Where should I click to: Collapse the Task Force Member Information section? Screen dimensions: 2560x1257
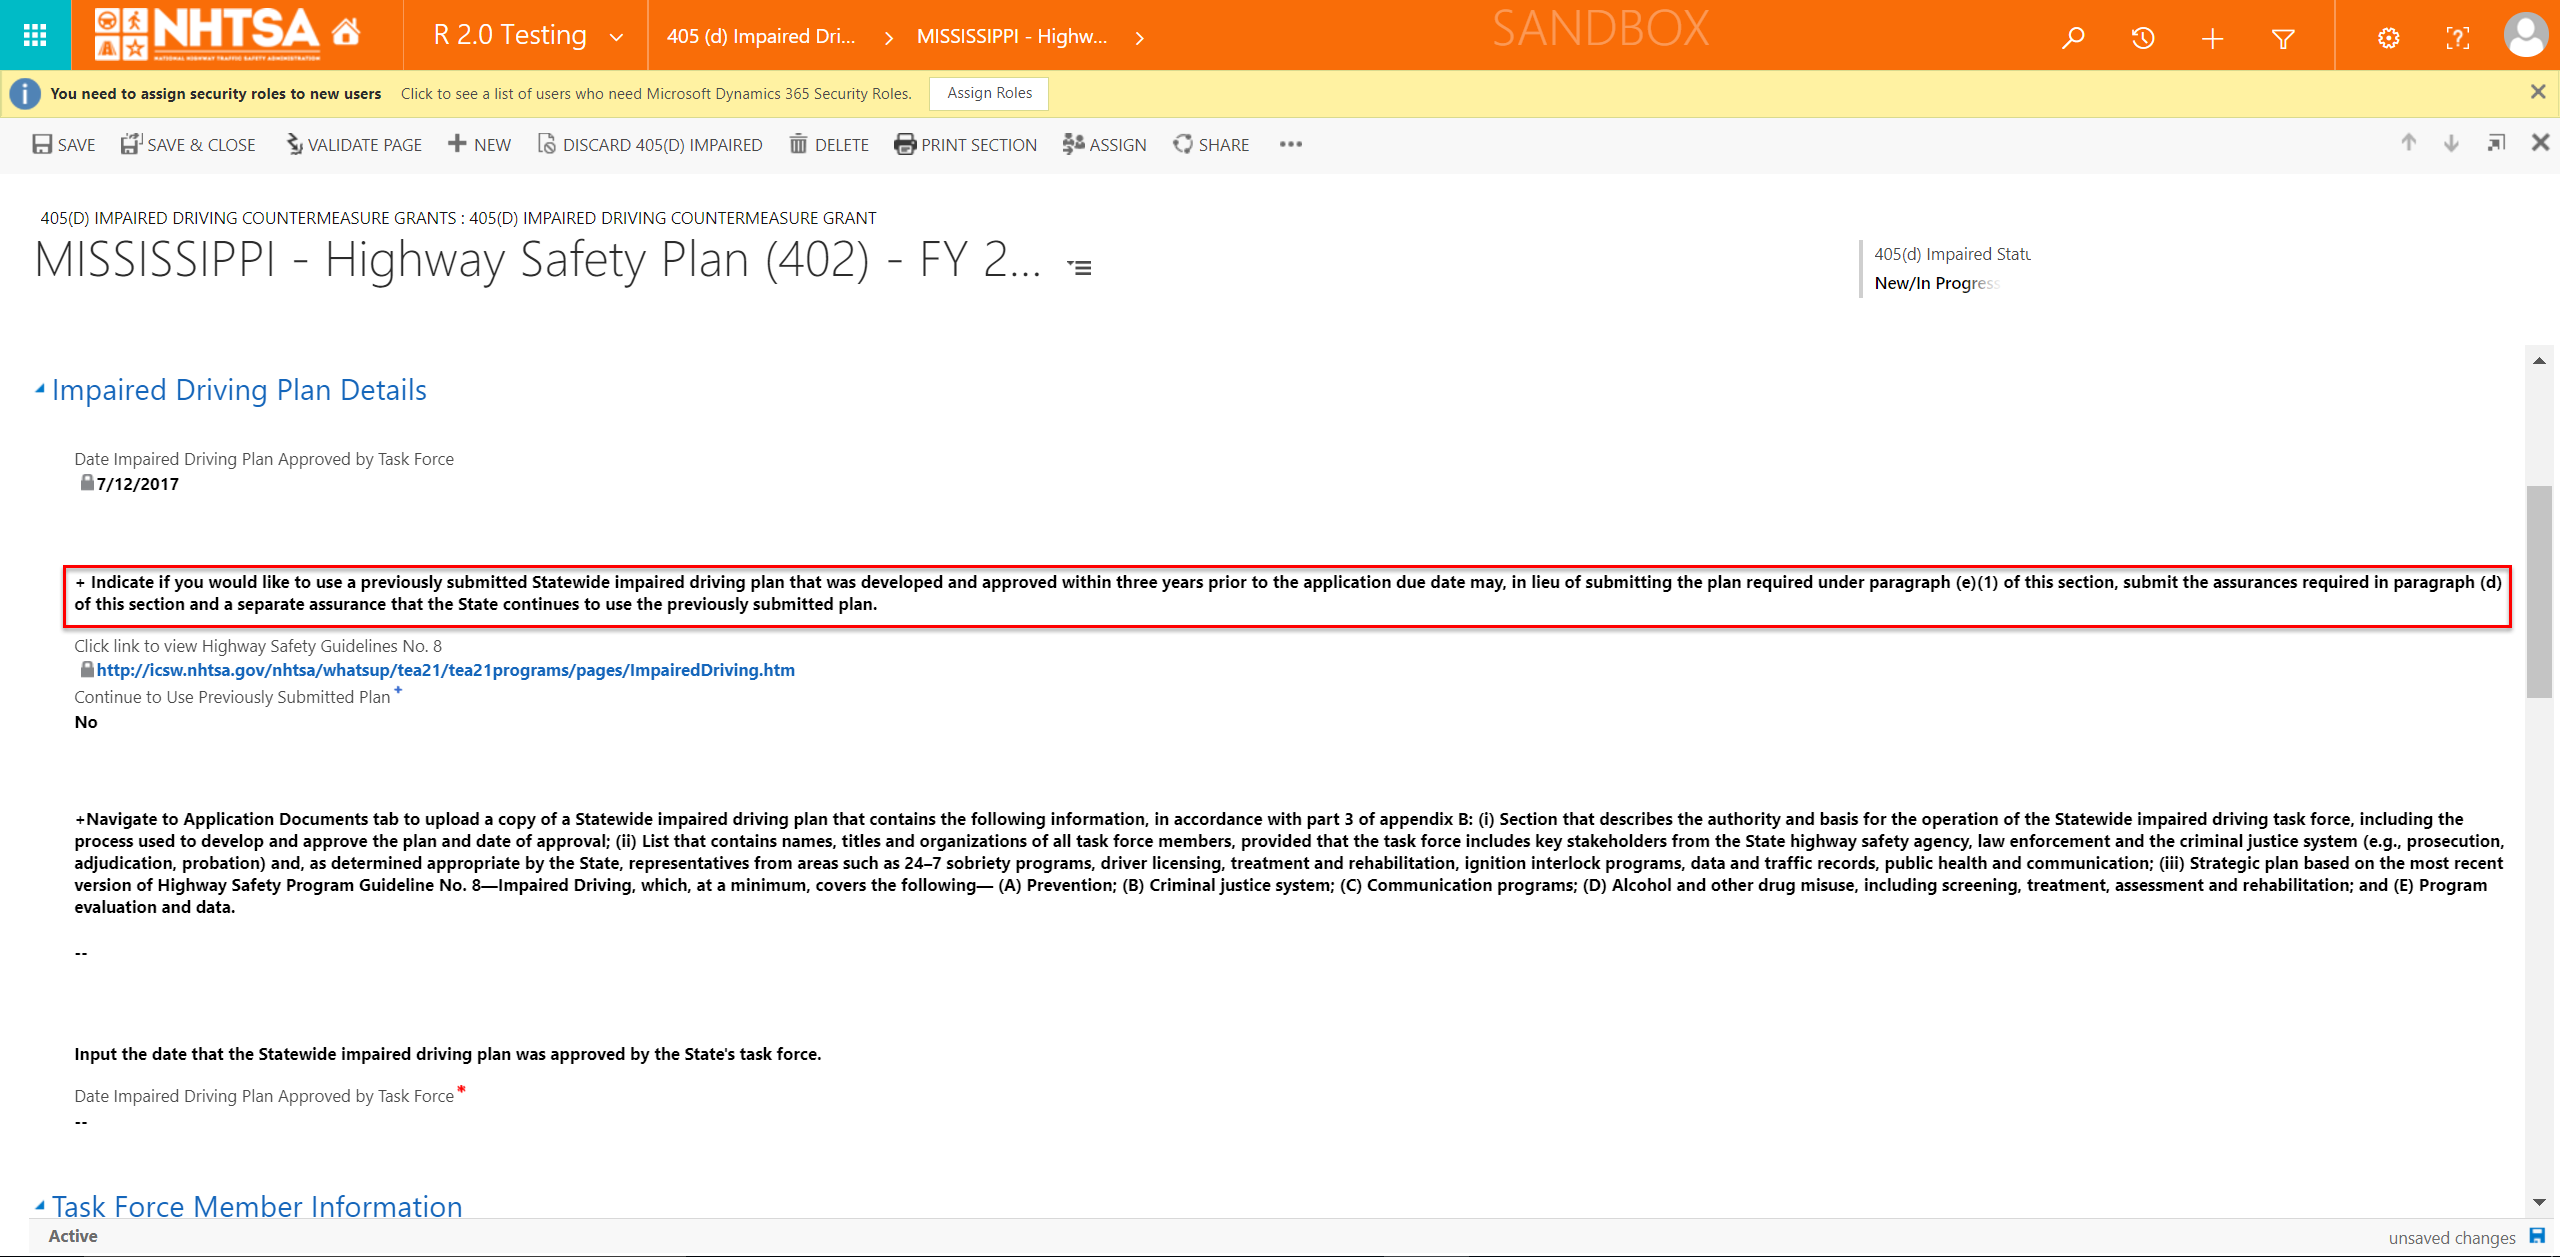40,1205
